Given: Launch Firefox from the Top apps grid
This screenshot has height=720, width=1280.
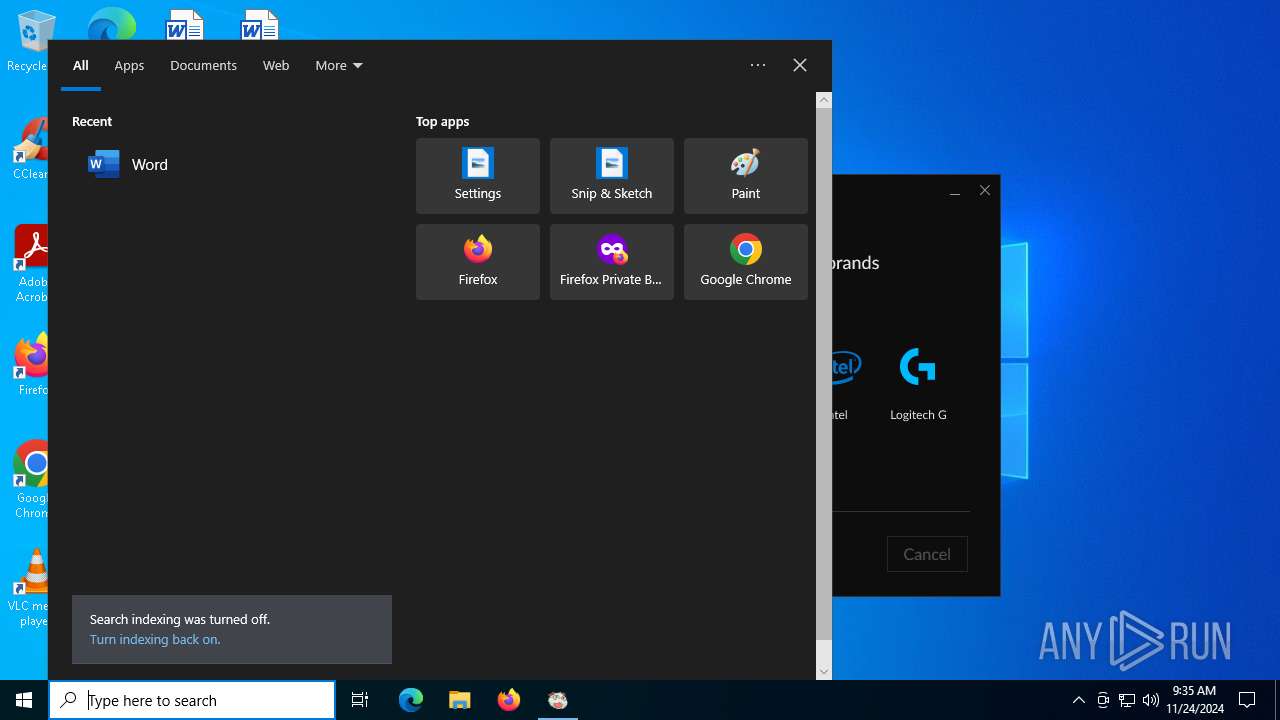Looking at the screenshot, I should pyautogui.click(x=478, y=262).
